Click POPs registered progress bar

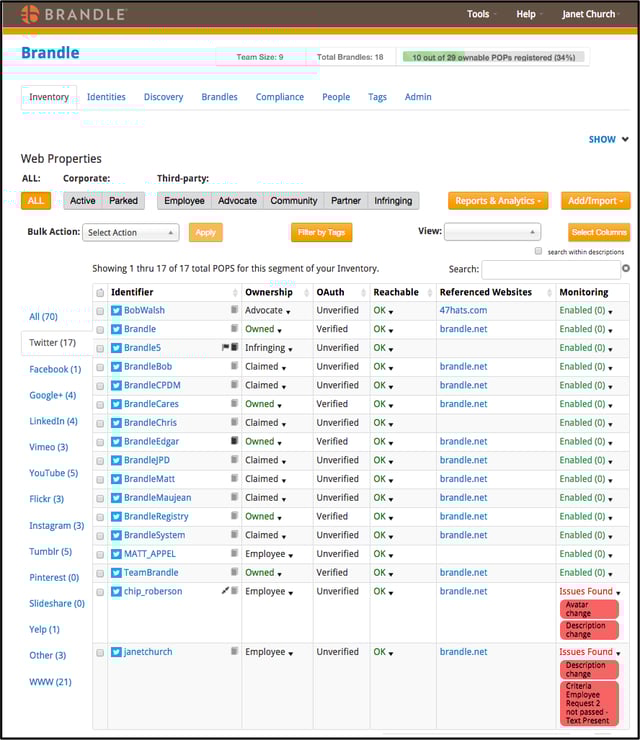pyautogui.click(x=493, y=58)
